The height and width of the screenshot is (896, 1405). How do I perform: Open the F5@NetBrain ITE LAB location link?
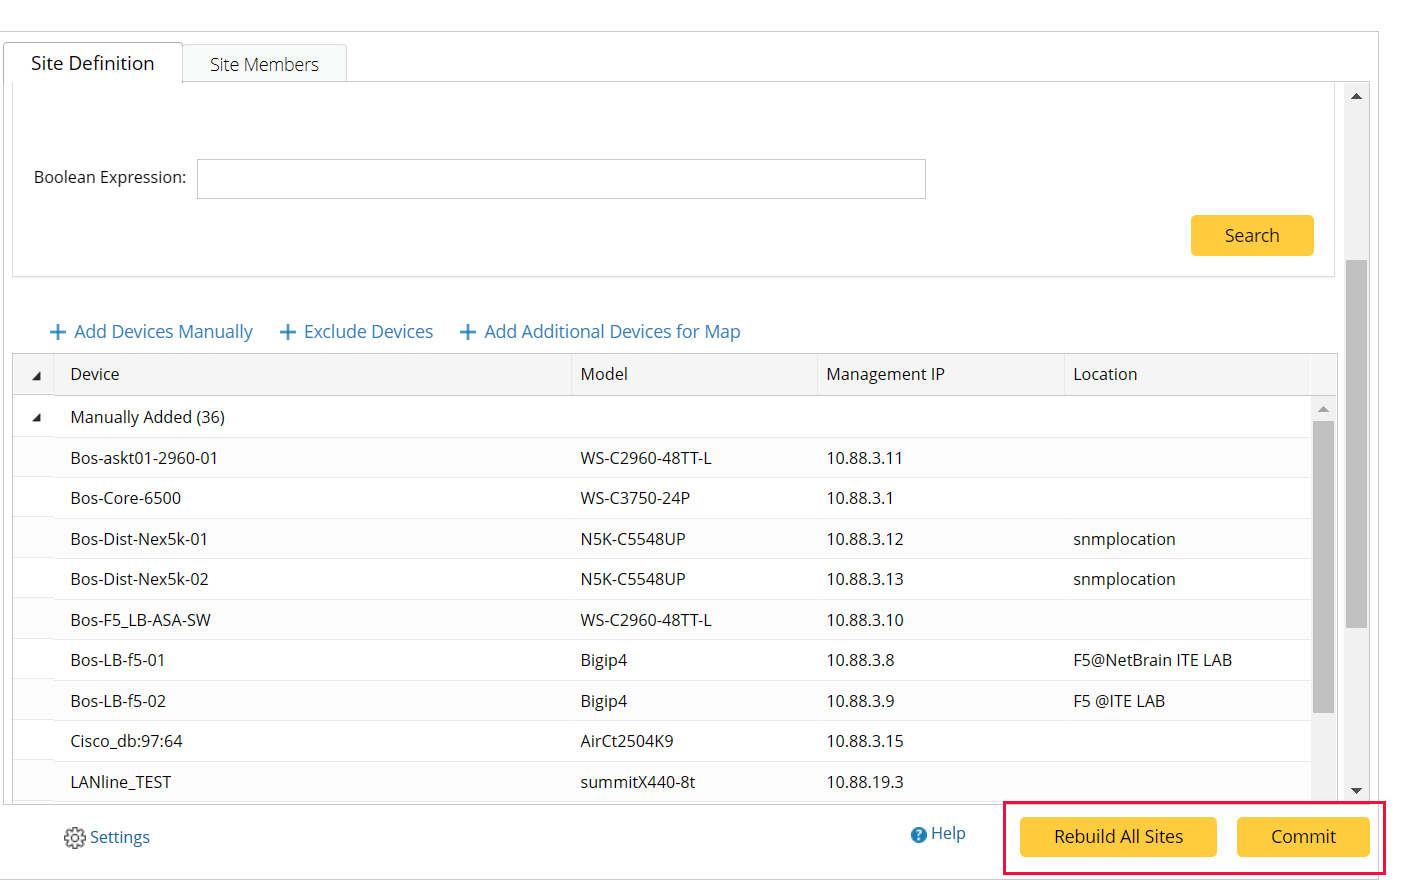click(x=1153, y=660)
